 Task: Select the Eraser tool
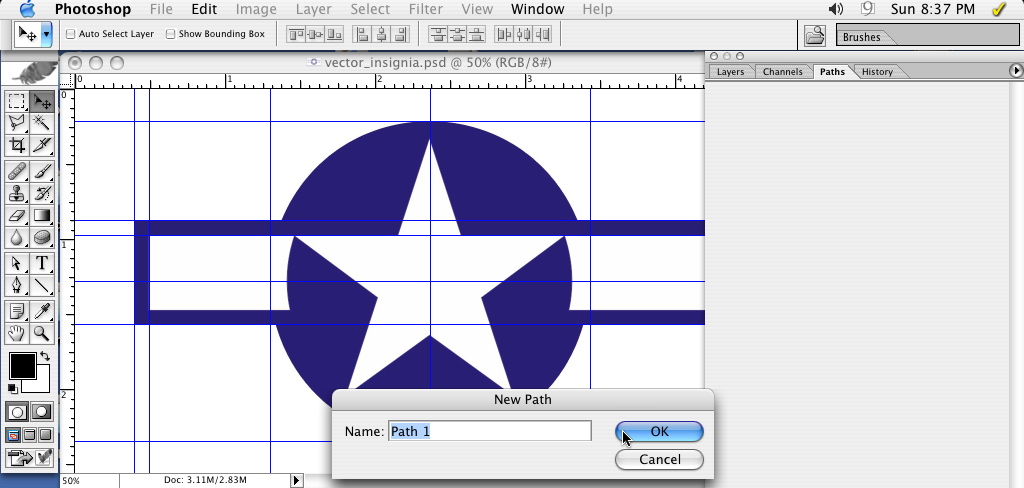click(16, 215)
